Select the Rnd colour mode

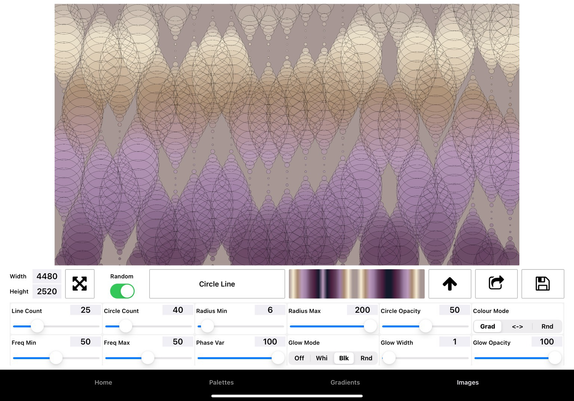(547, 326)
